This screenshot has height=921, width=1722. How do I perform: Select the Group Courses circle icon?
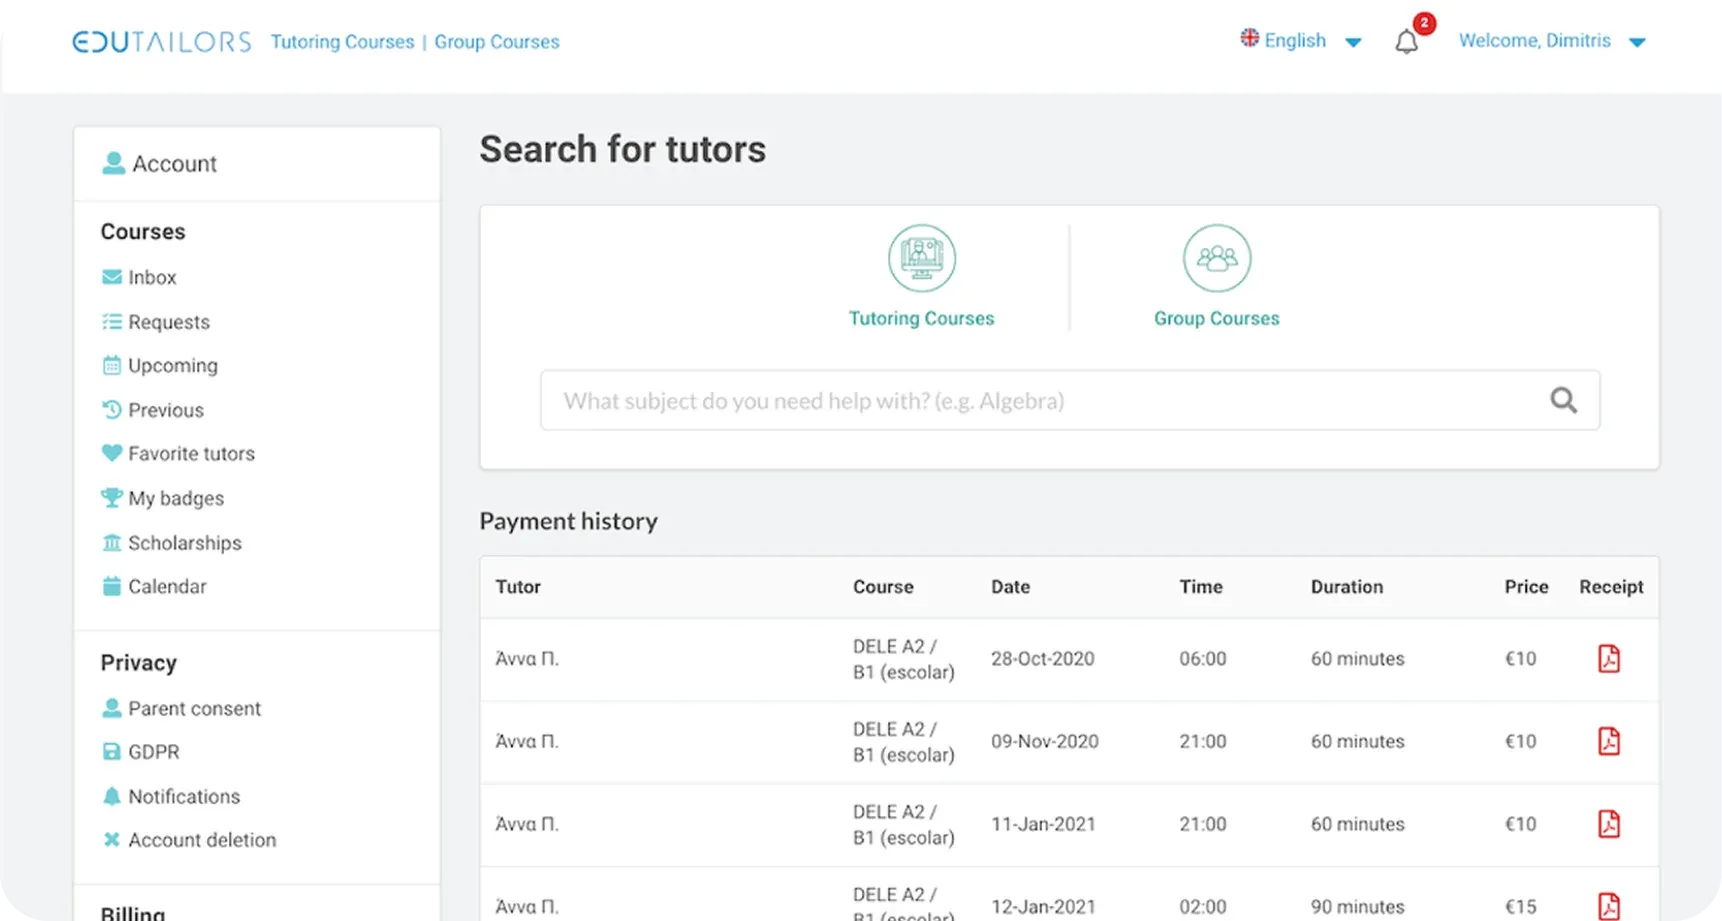pos(1216,258)
